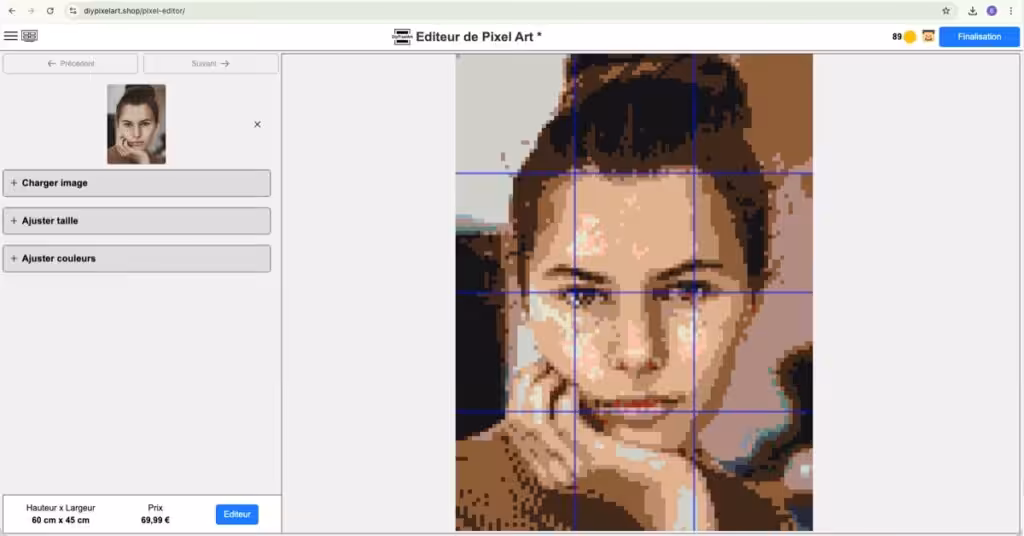The height and width of the screenshot is (536, 1024).
Task: Click the Editeur de Pixel Art title
Action: click(479, 37)
